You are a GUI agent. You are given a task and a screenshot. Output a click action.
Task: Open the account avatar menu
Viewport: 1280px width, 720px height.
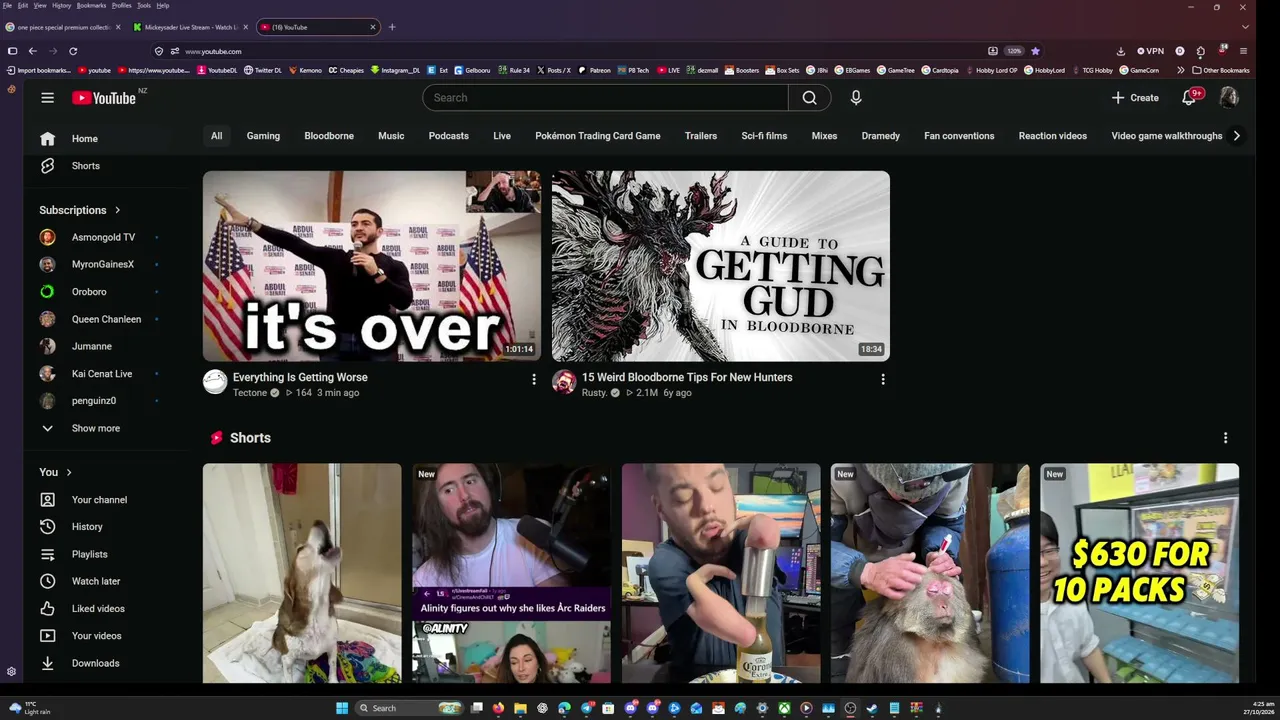(x=1229, y=97)
